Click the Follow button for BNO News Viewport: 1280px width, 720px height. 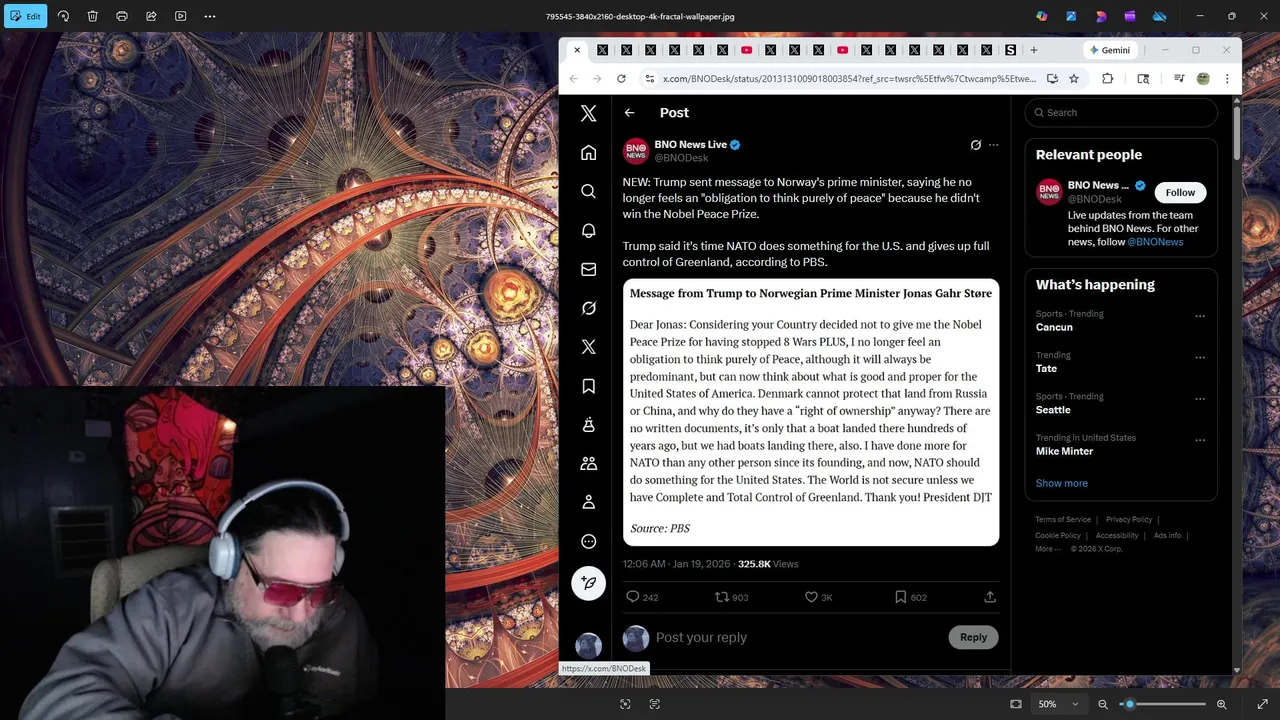1180,192
